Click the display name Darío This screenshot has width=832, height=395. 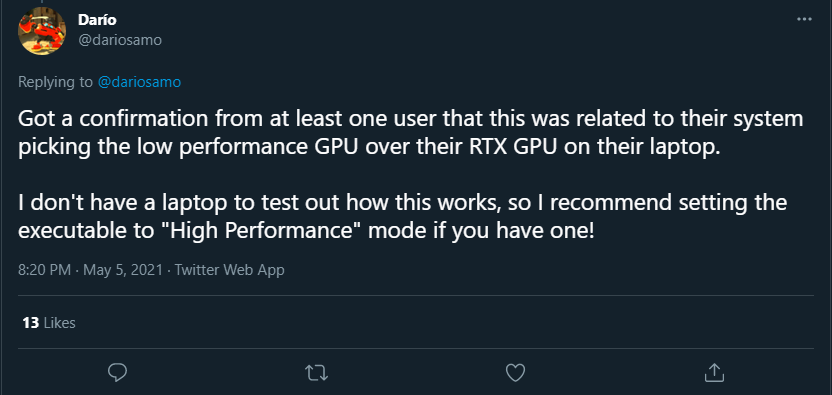[x=97, y=20]
